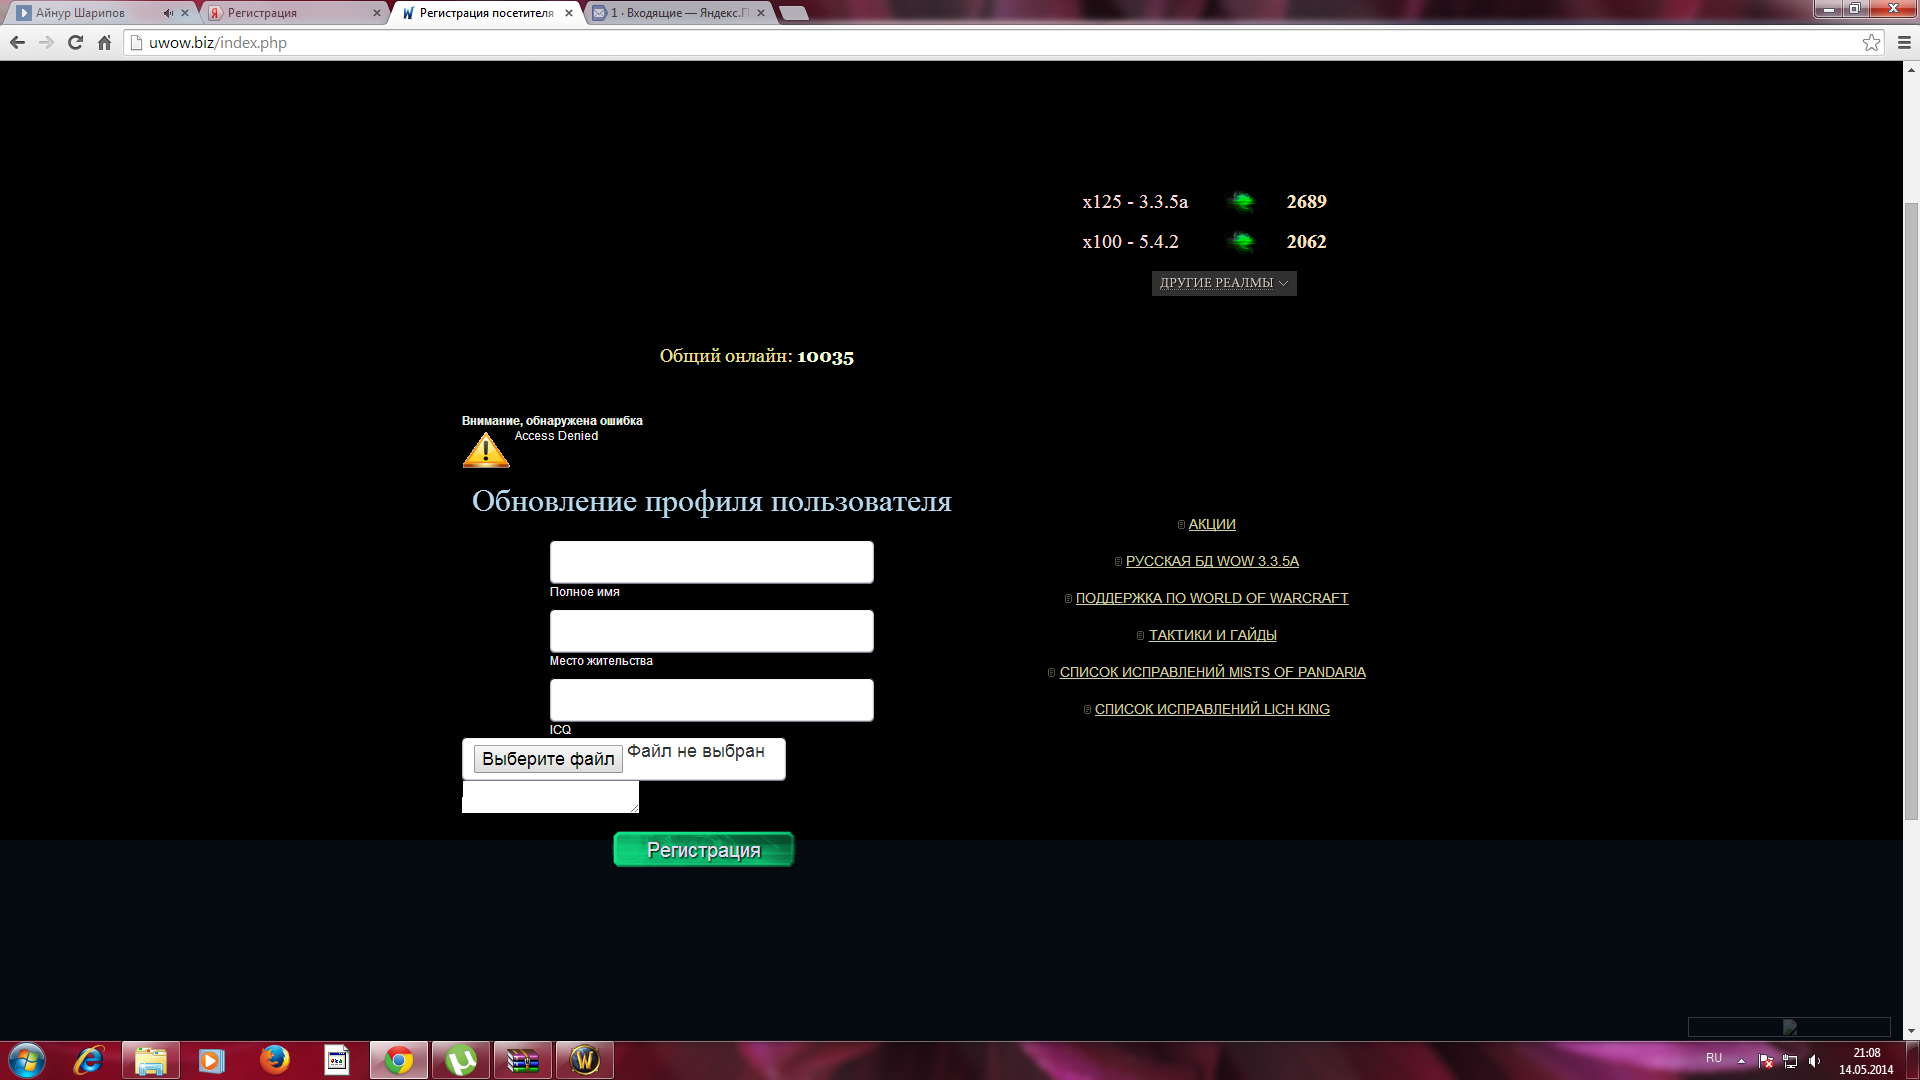Open Windows Start menu
This screenshot has width=1920, height=1080.
(27, 1060)
